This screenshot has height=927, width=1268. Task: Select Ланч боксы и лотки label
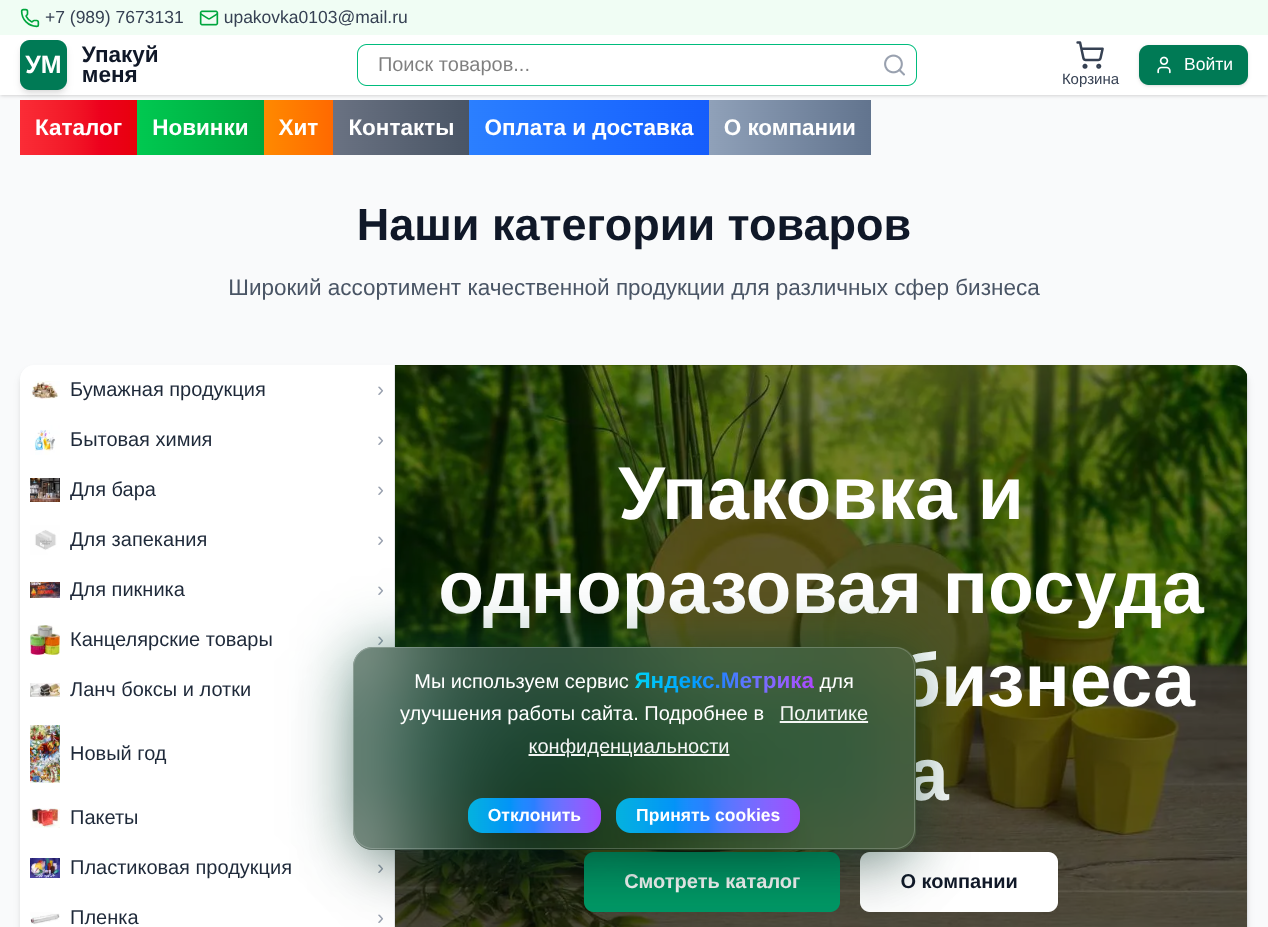point(160,690)
